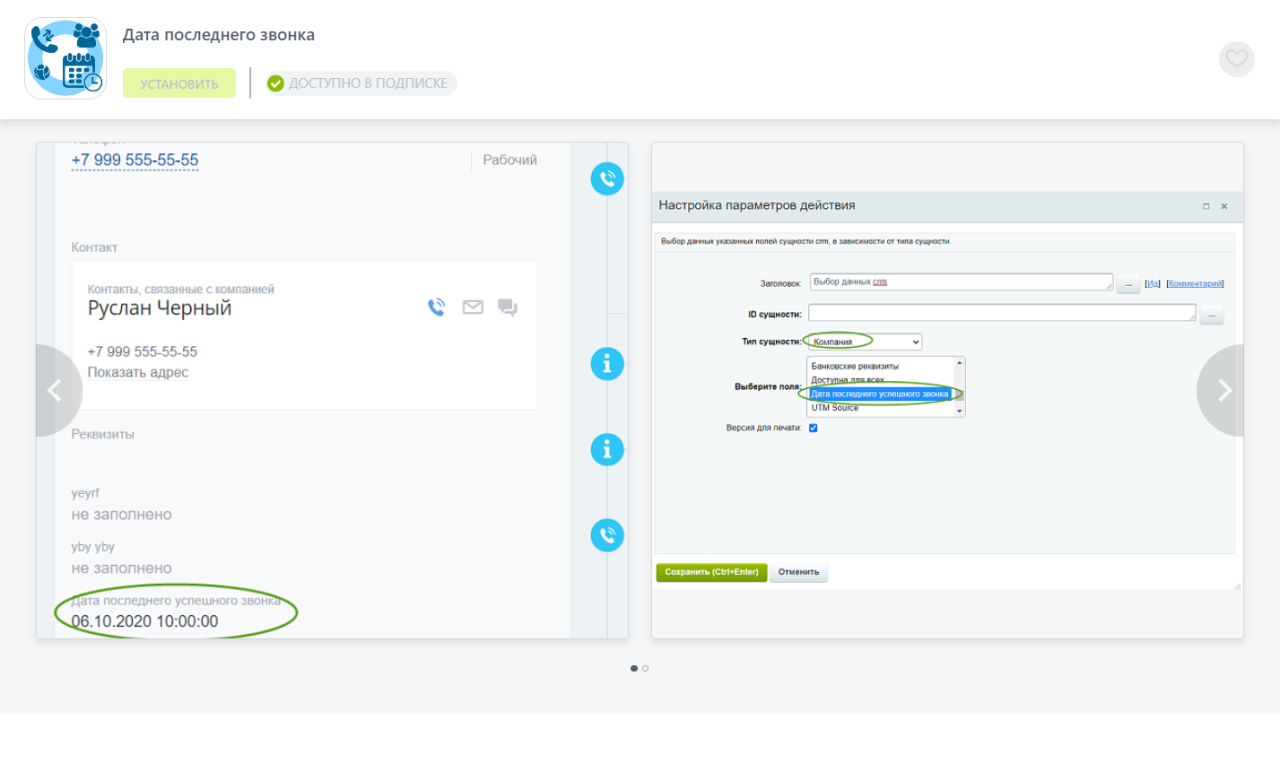Click the Реквизиты section heading
This screenshot has width=1280, height=763.
tap(103, 434)
